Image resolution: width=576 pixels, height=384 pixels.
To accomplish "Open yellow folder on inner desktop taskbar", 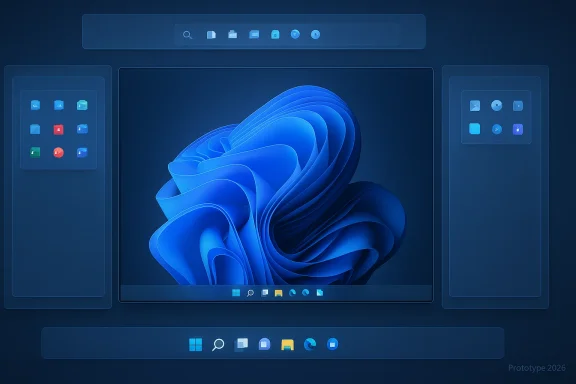I will (x=278, y=293).
